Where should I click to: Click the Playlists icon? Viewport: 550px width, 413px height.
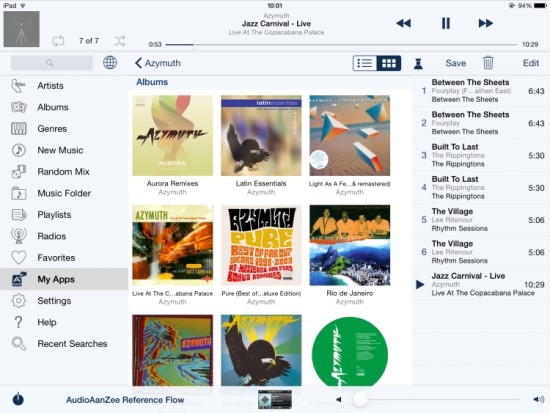(19, 215)
